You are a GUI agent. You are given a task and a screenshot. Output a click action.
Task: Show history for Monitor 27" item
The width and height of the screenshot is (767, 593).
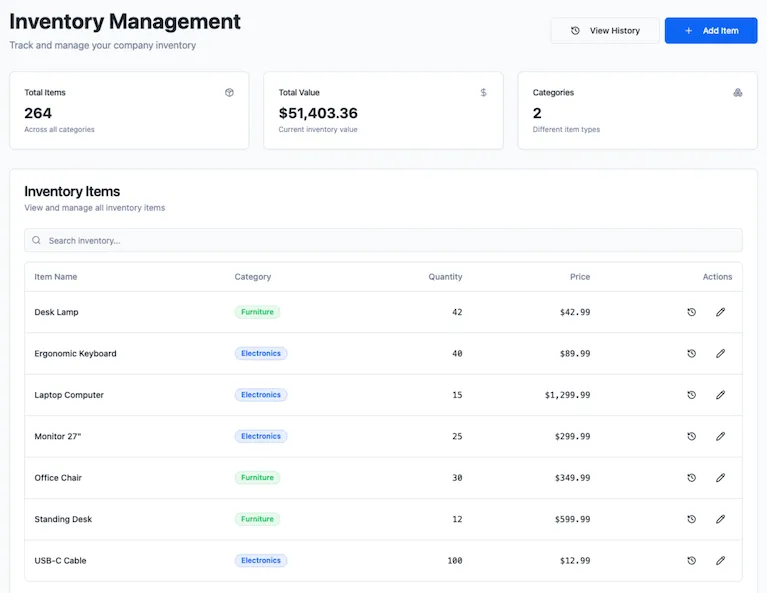click(691, 436)
